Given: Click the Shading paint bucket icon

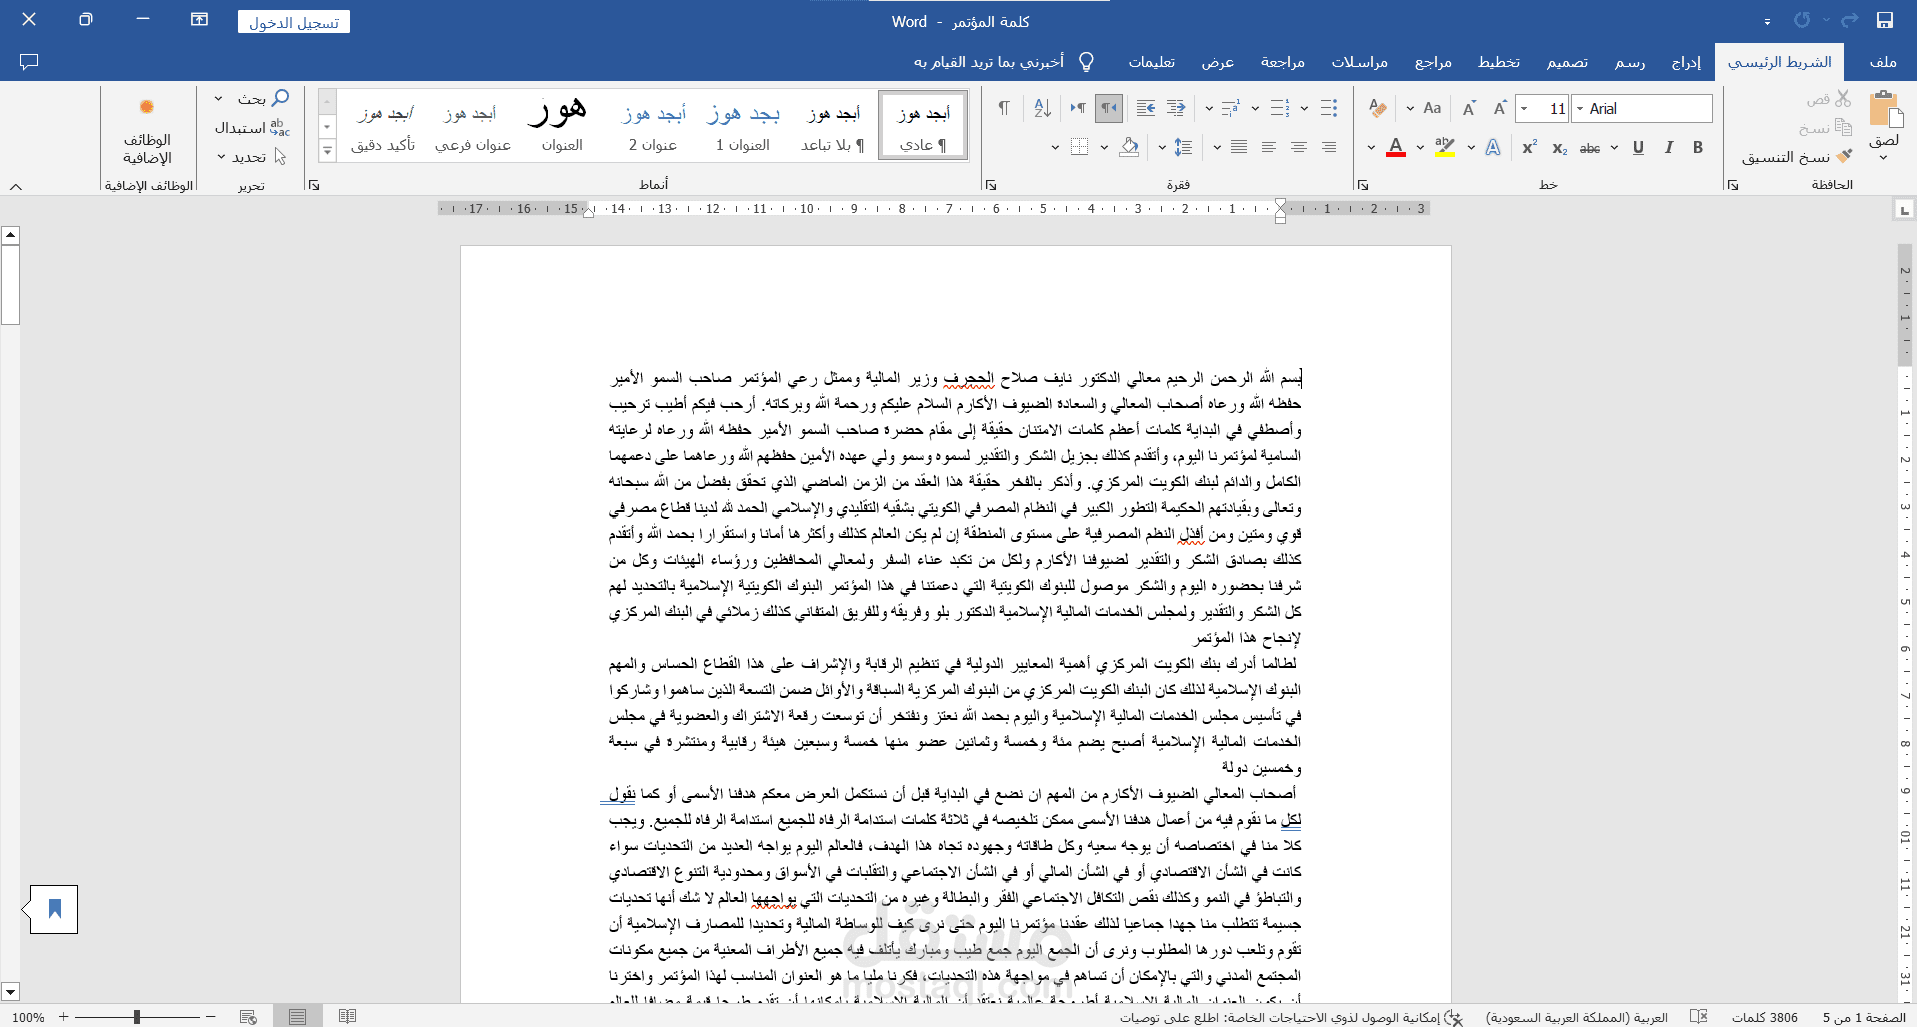Looking at the screenshot, I should click(1129, 148).
